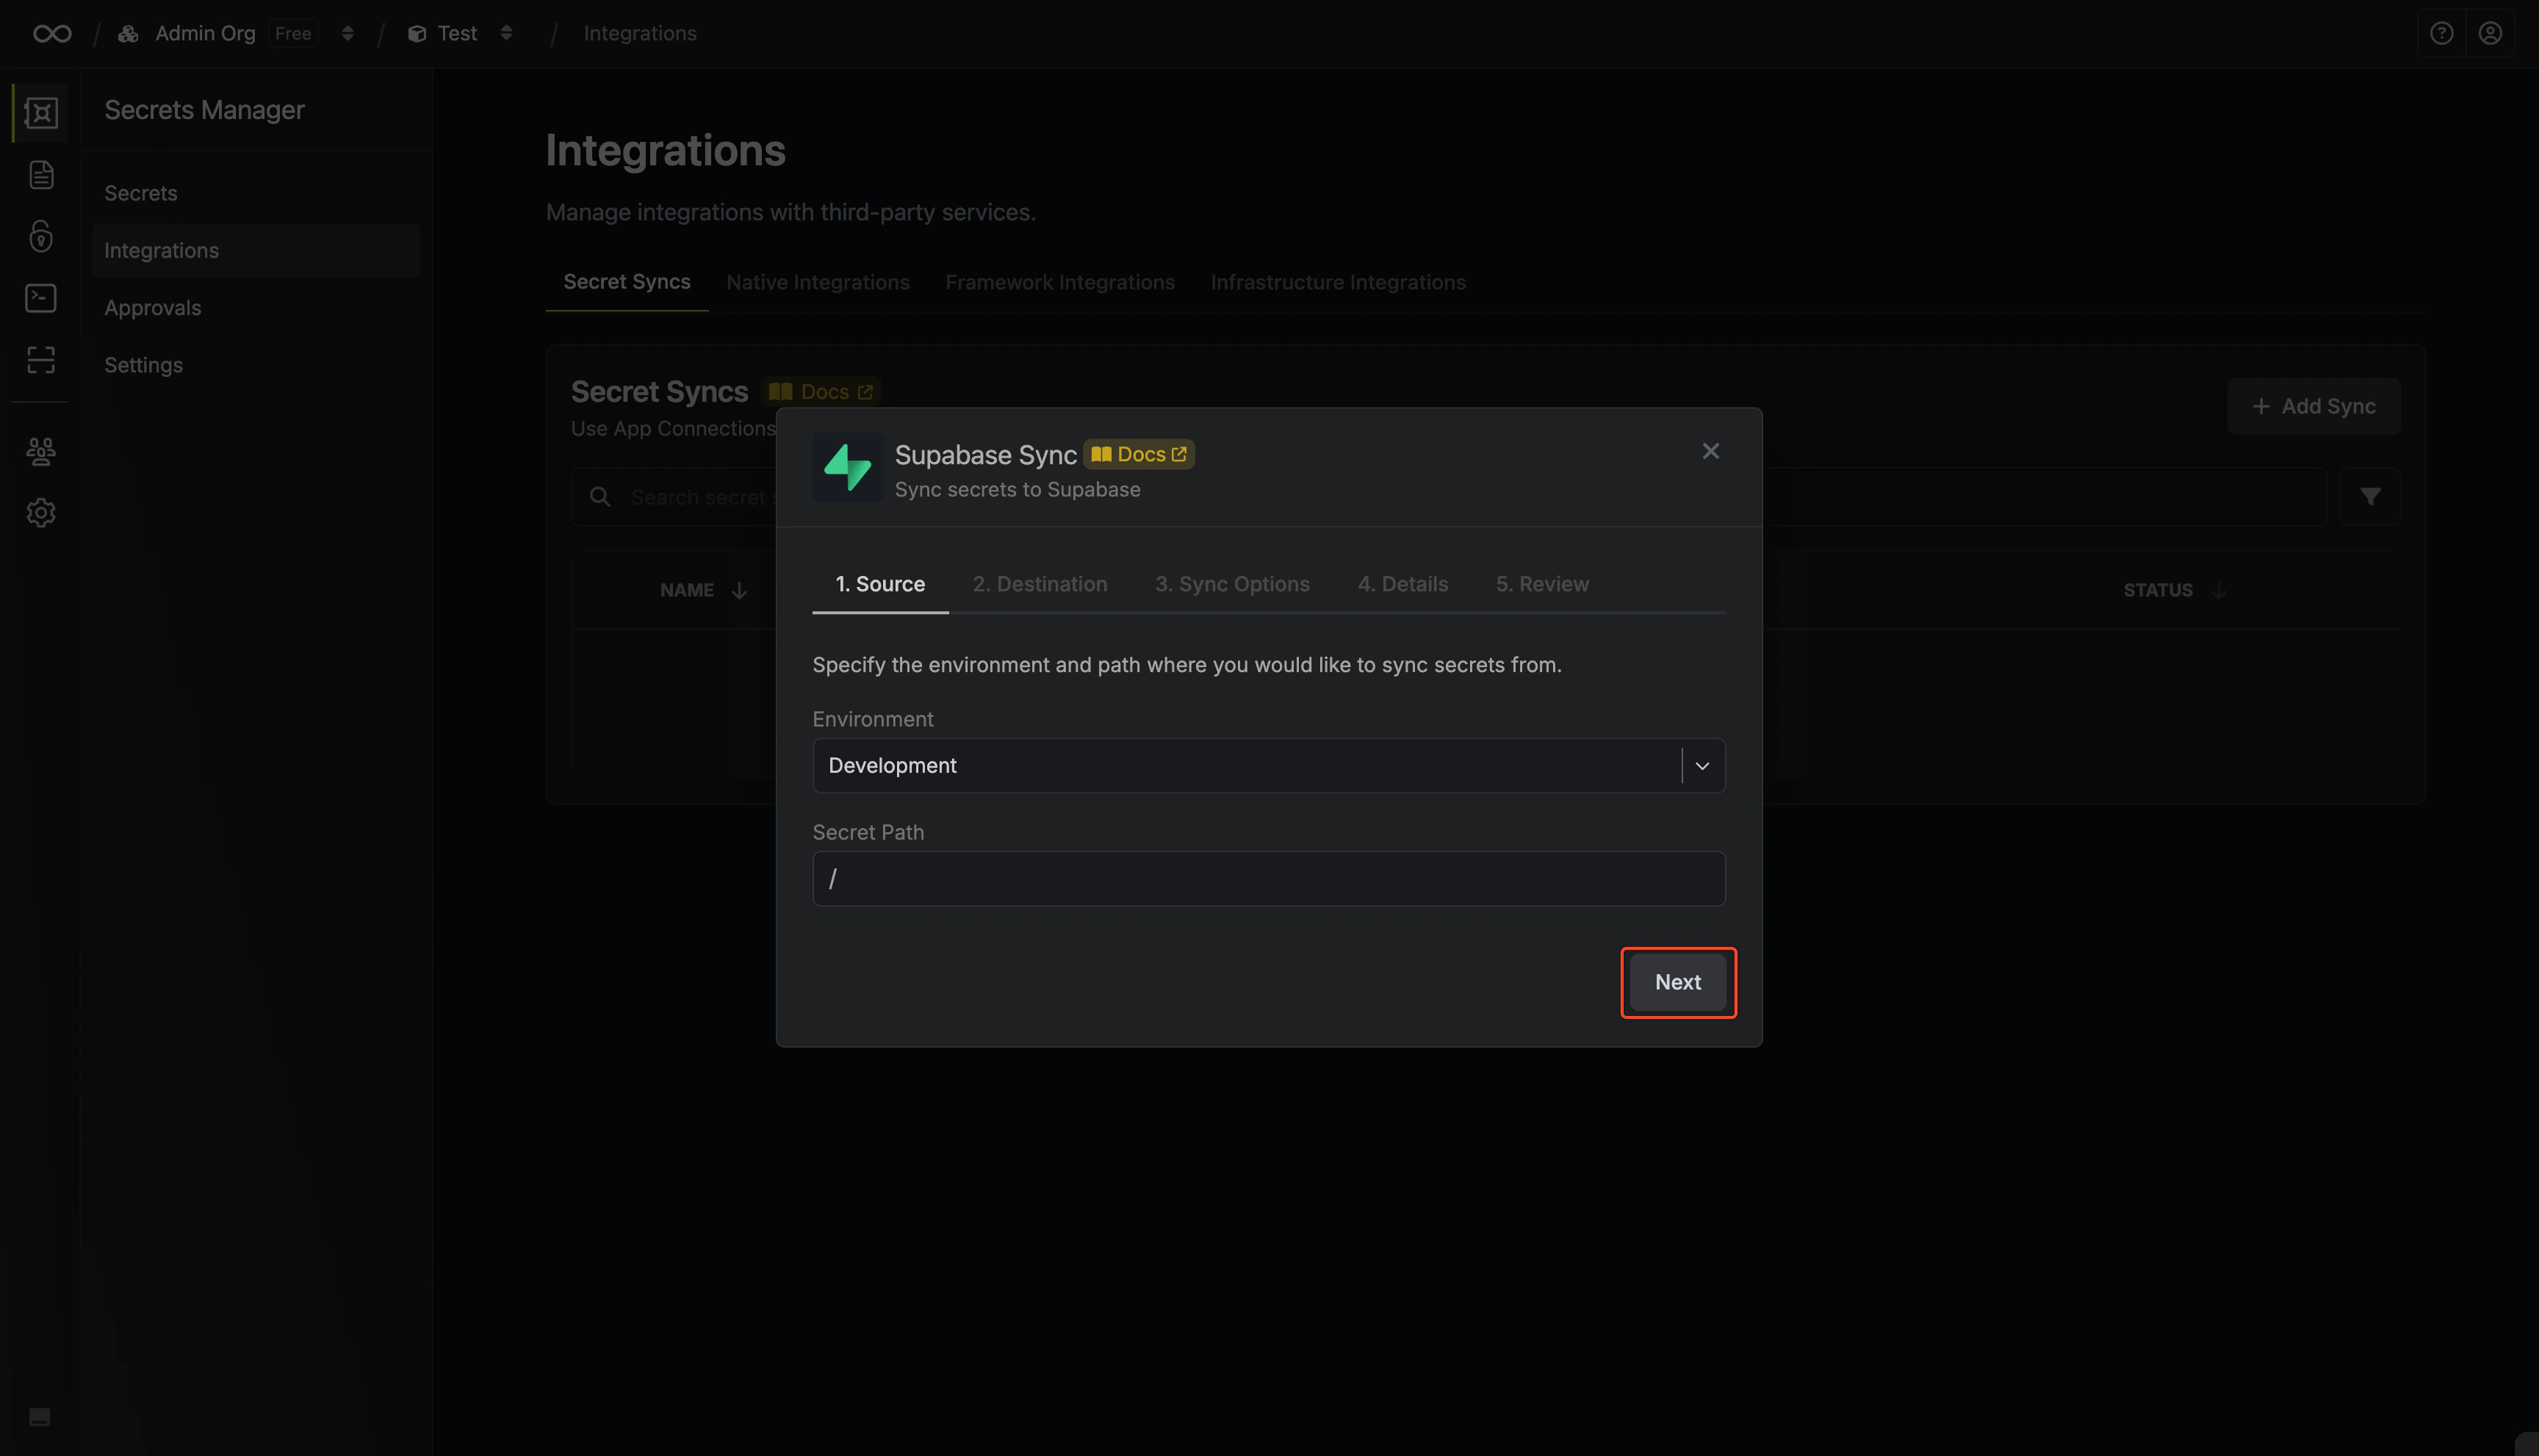Select the Development environment combo box
The width and height of the screenshot is (2539, 1456).
pos(1268,765)
